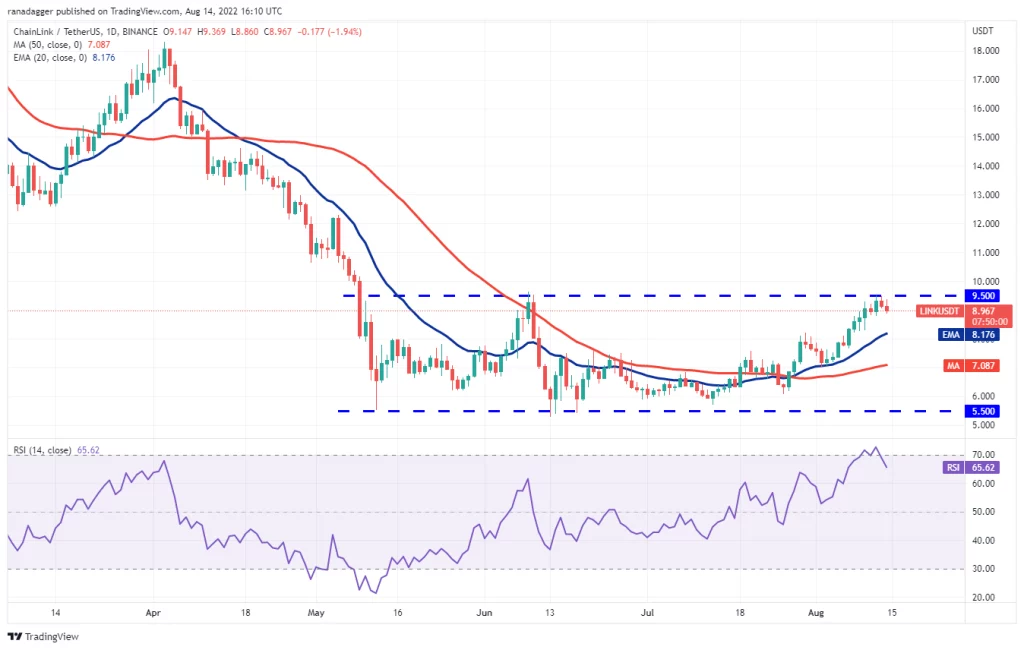1024x650 pixels.
Task: Click the USDT currency label
Action: (x=982, y=31)
